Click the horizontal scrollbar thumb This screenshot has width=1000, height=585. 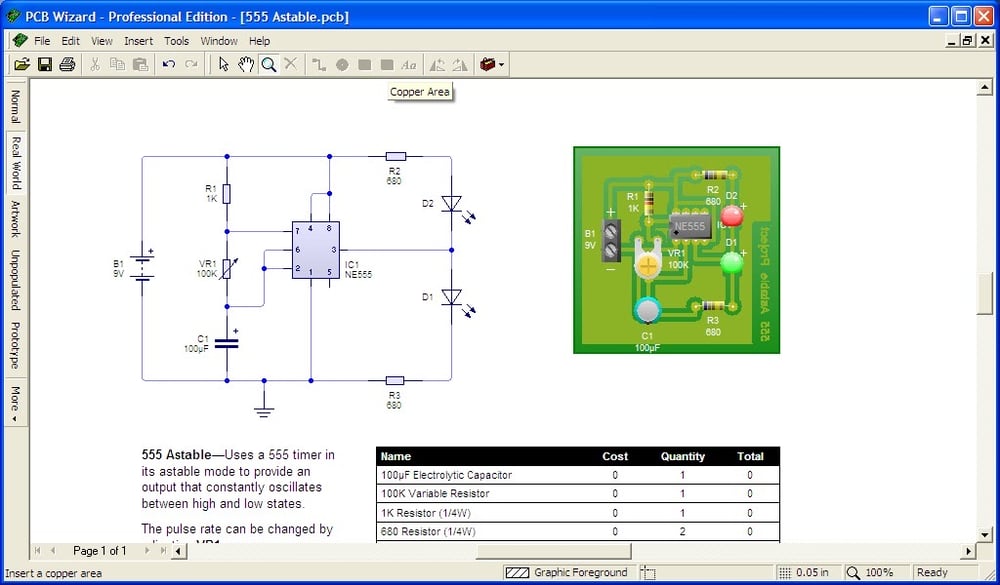click(553, 551)
